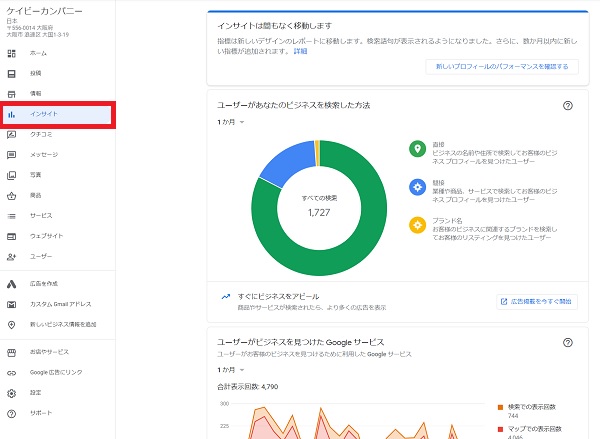Expand 1か月 period dropdown for Google サービス

[x=231, y=370]
